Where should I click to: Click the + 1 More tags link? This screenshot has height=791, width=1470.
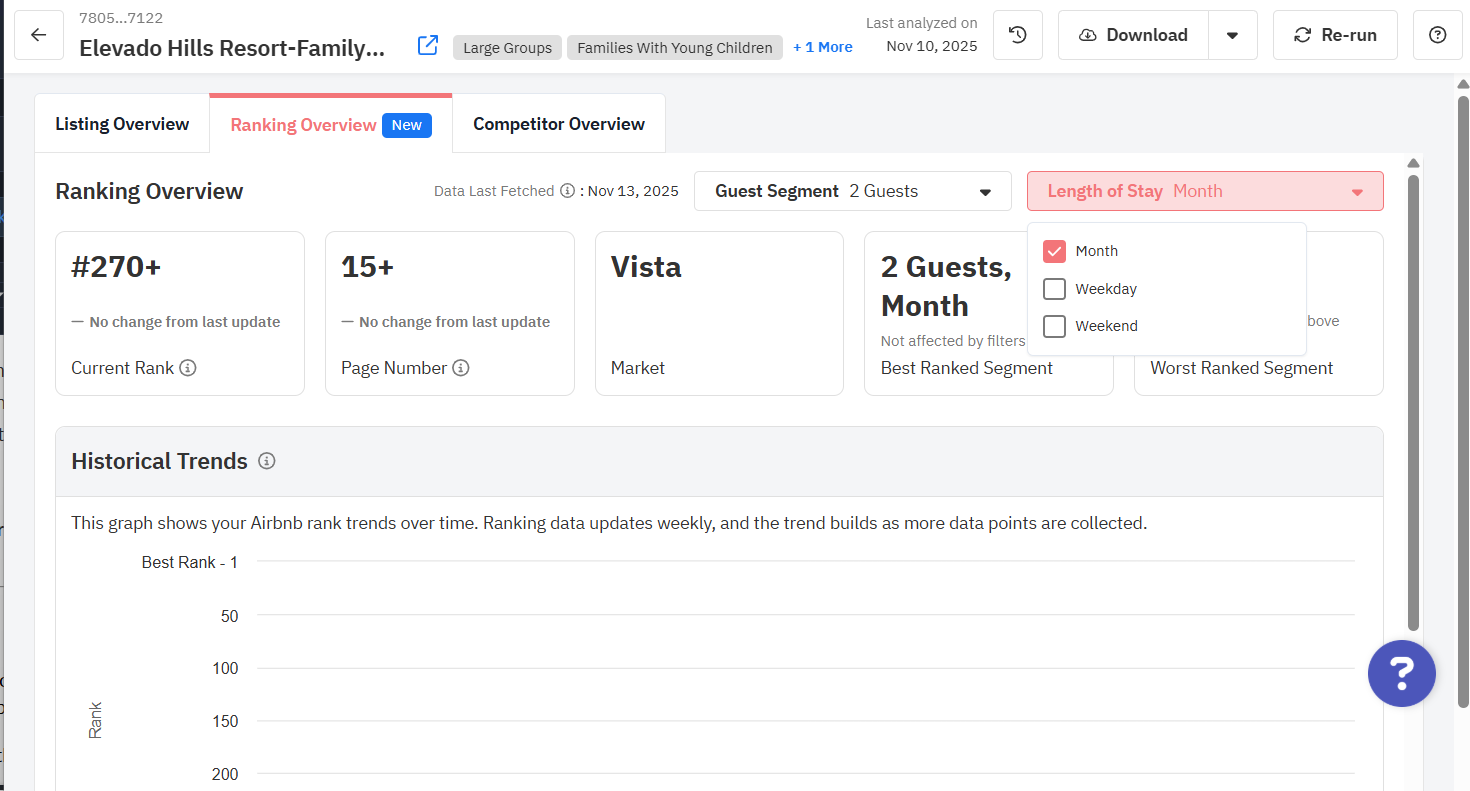coord(822,47)
